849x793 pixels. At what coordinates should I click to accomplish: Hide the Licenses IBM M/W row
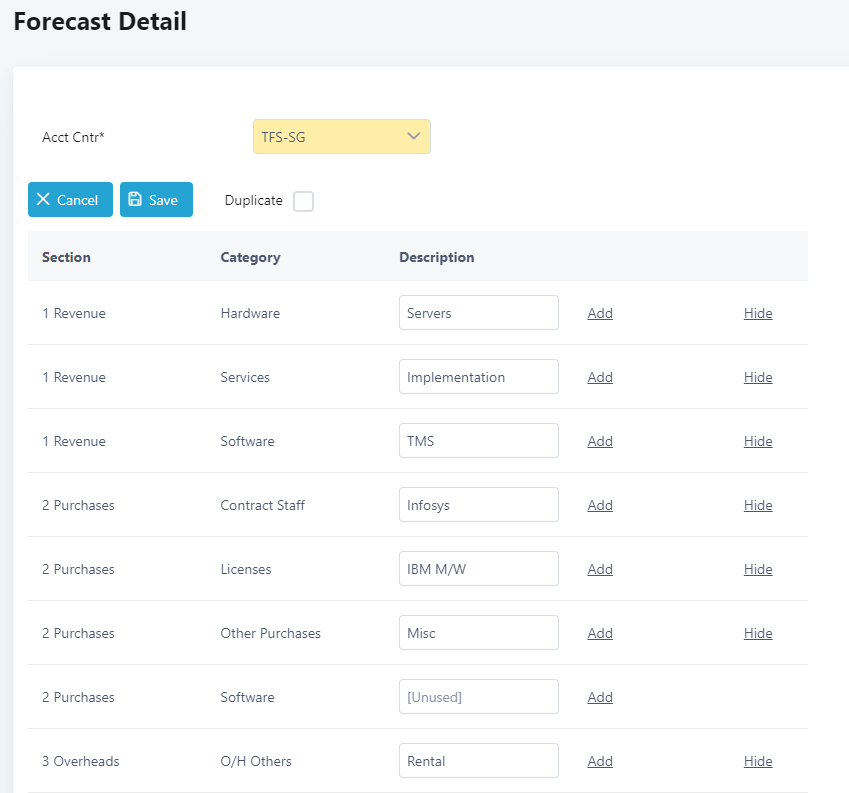point(758,569)
